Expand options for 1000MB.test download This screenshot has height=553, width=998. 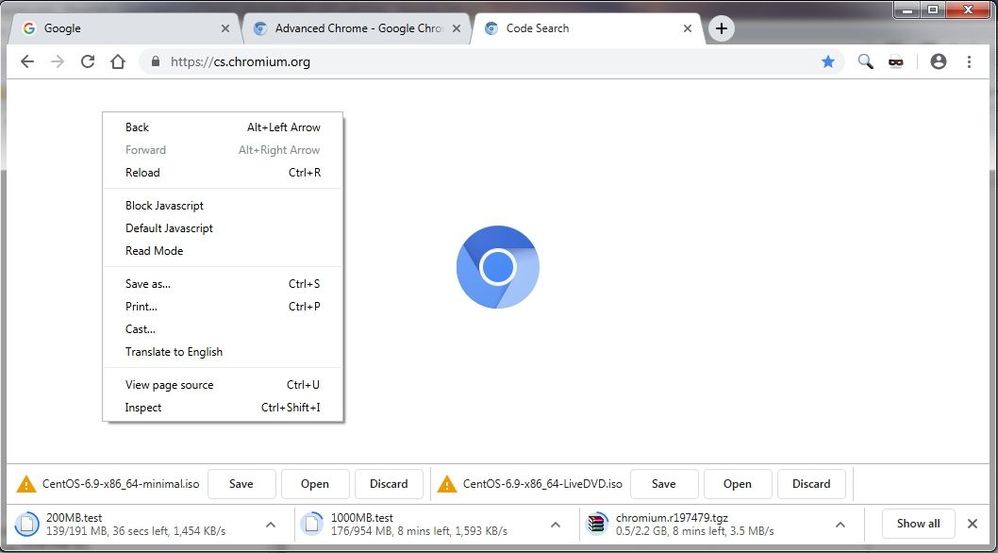tap(555, 525)
